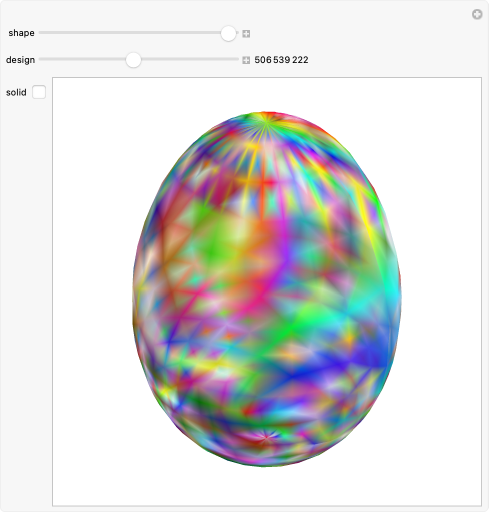Image resolution: width=489 pixels, height=513 pixels.
Task: Click the shape slider thumb
Action: [x=228, y=33]
